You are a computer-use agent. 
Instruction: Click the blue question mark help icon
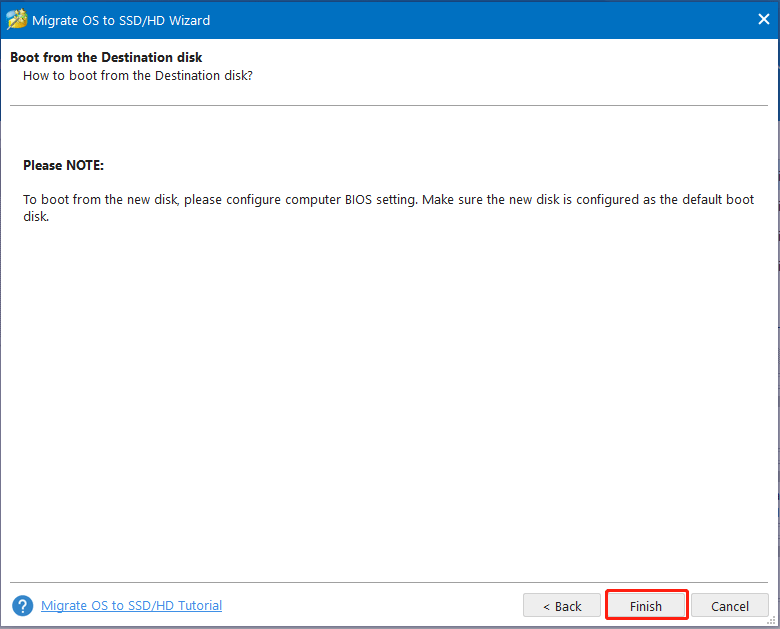tap(22, 606)
